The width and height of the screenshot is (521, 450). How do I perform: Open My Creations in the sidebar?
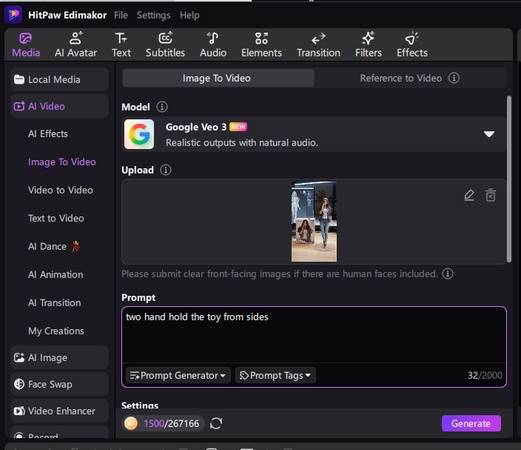point(56,331)
